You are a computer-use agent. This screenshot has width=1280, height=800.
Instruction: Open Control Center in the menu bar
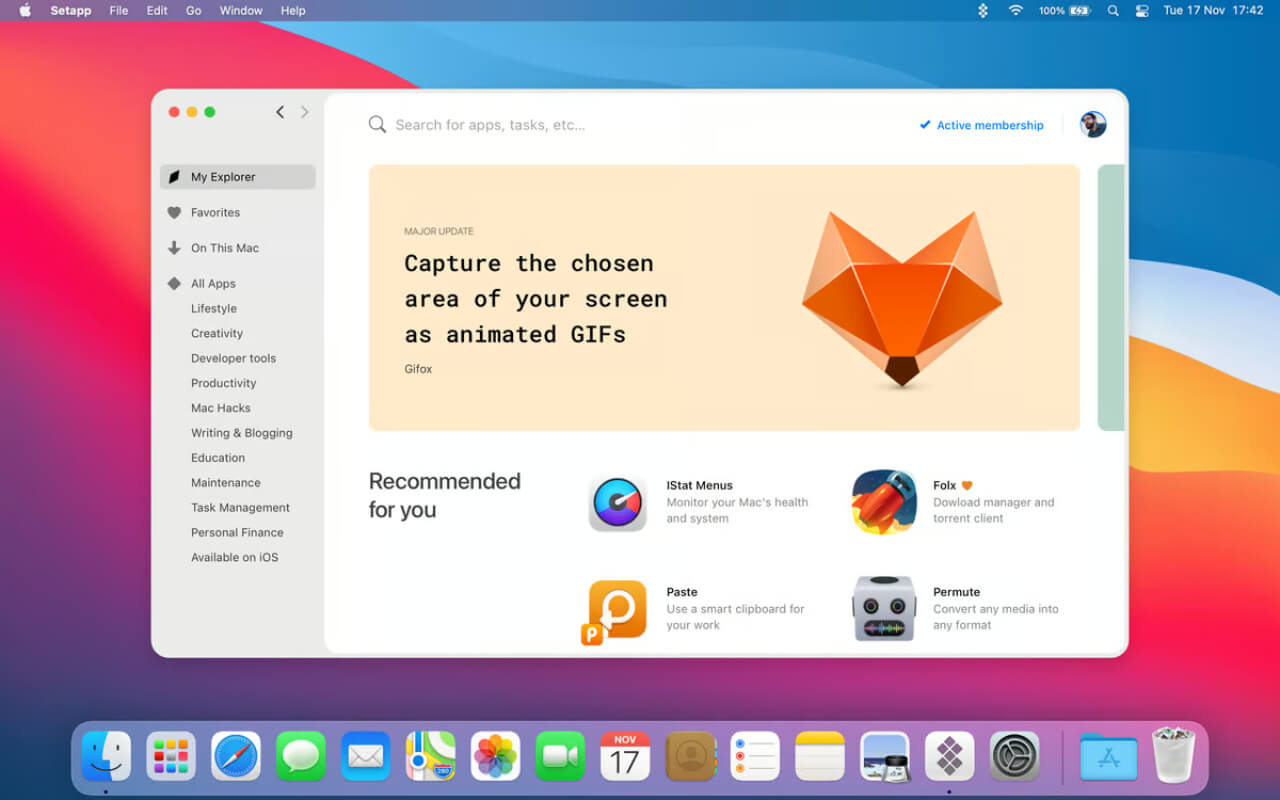(1142, 10)
